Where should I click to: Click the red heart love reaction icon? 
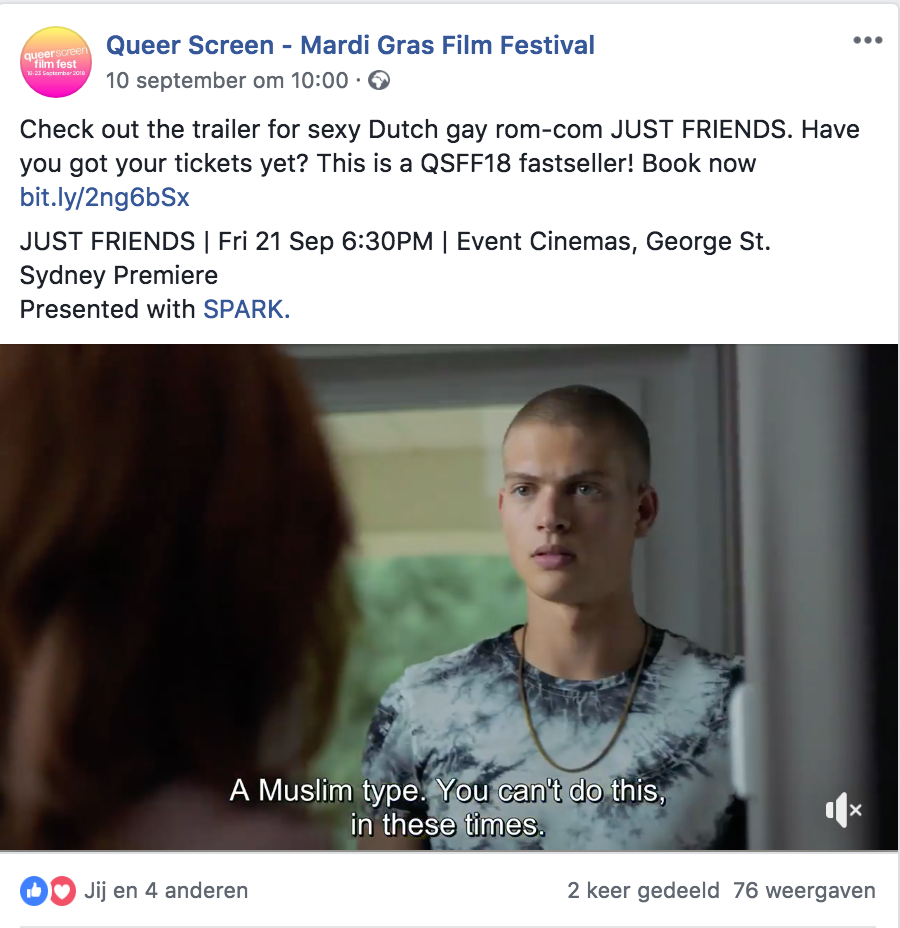tap(63, 890)
